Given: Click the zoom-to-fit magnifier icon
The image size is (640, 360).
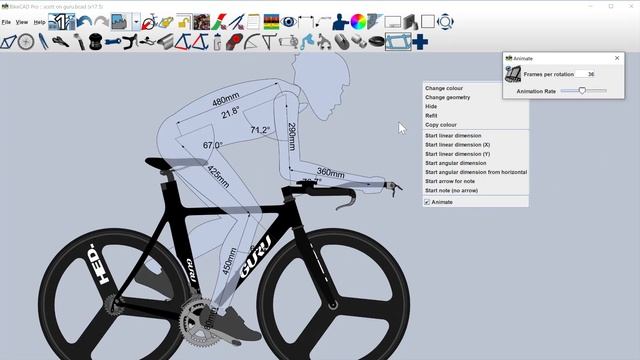Looking at the screenshot, I should tap(445, 22).
